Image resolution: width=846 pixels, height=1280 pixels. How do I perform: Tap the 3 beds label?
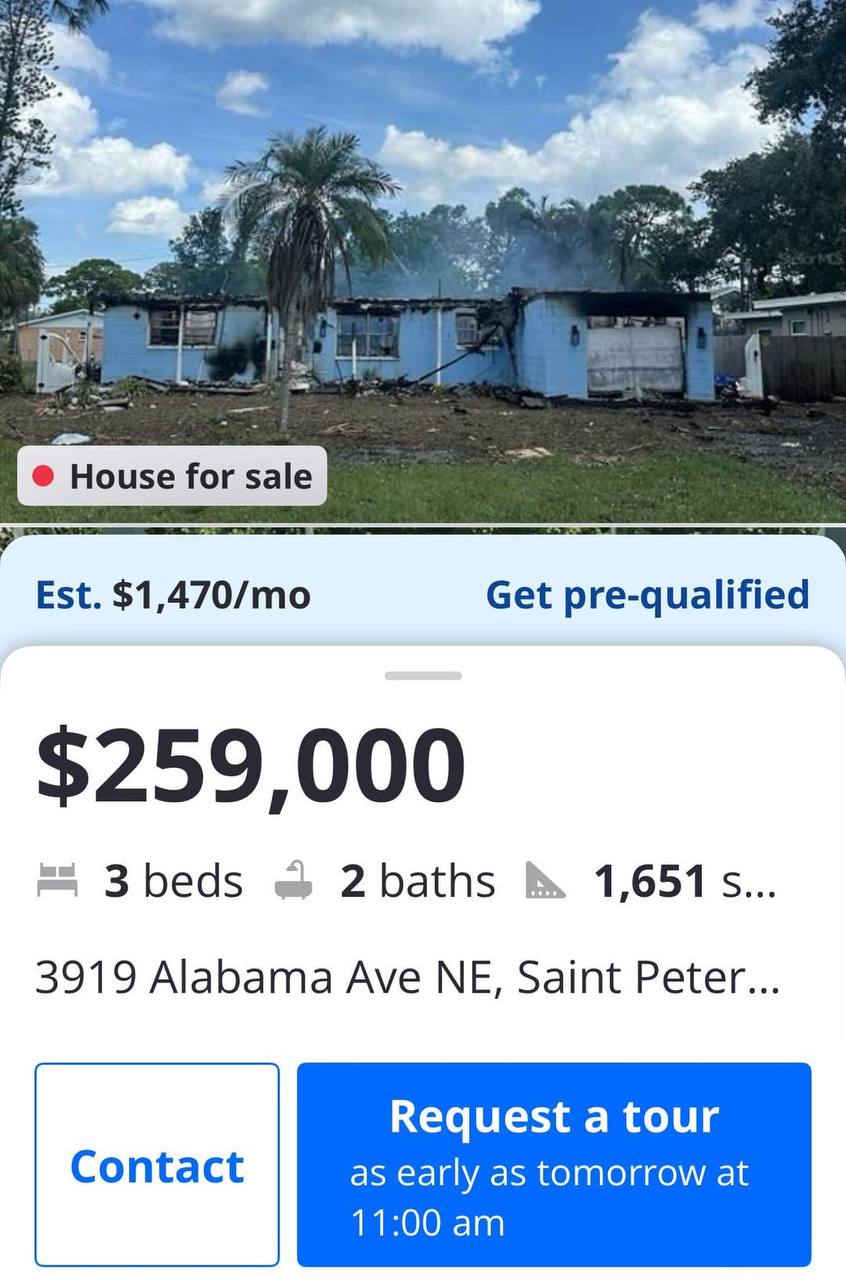[173, 882]
